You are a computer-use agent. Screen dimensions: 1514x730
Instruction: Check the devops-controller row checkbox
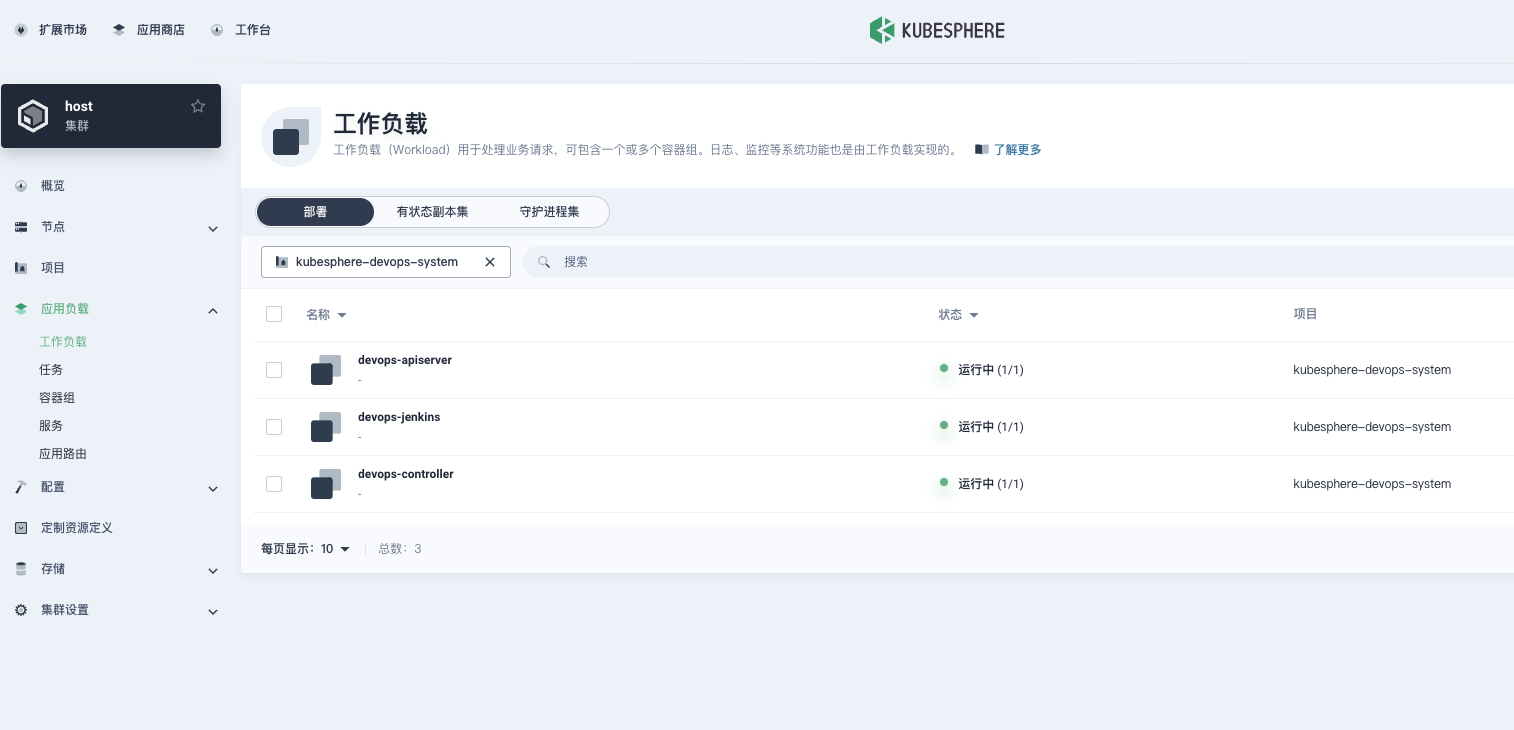point(274,484)
